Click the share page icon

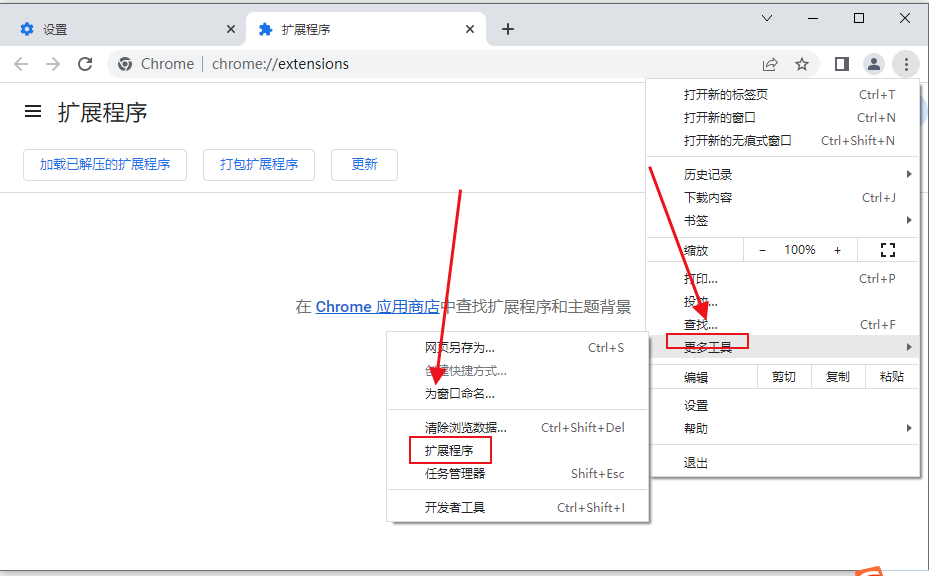click(x=770, y=64)
